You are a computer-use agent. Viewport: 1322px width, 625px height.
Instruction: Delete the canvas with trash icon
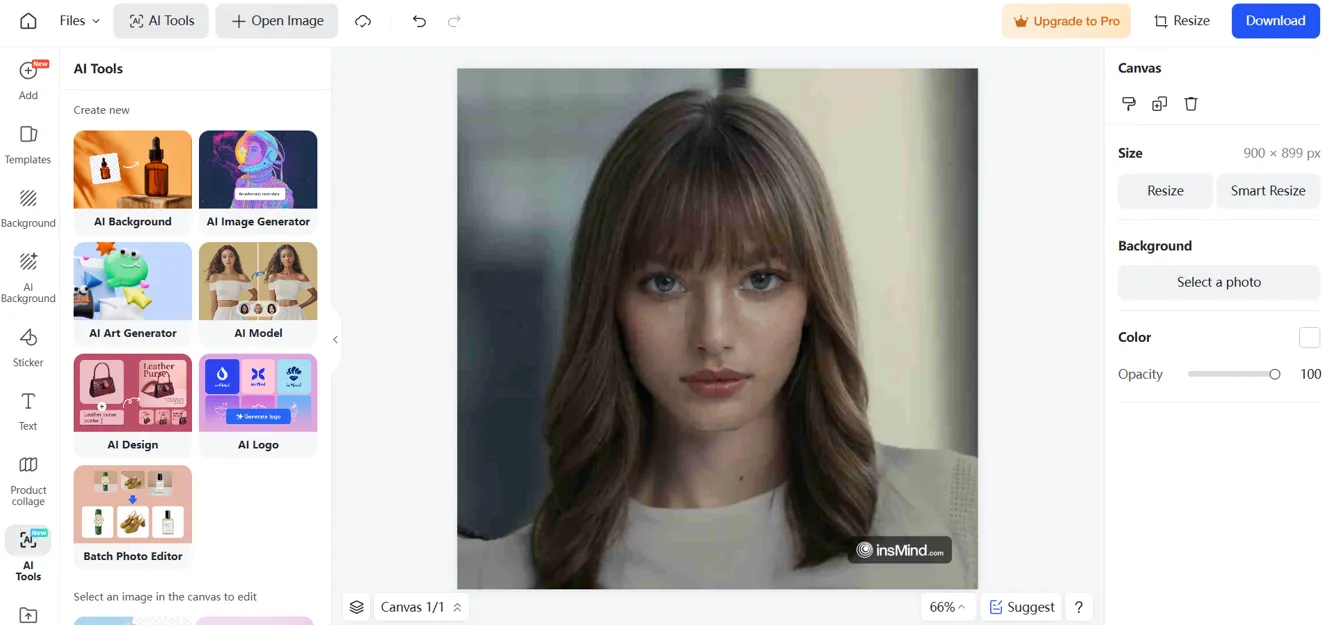tap(1190, 104)
